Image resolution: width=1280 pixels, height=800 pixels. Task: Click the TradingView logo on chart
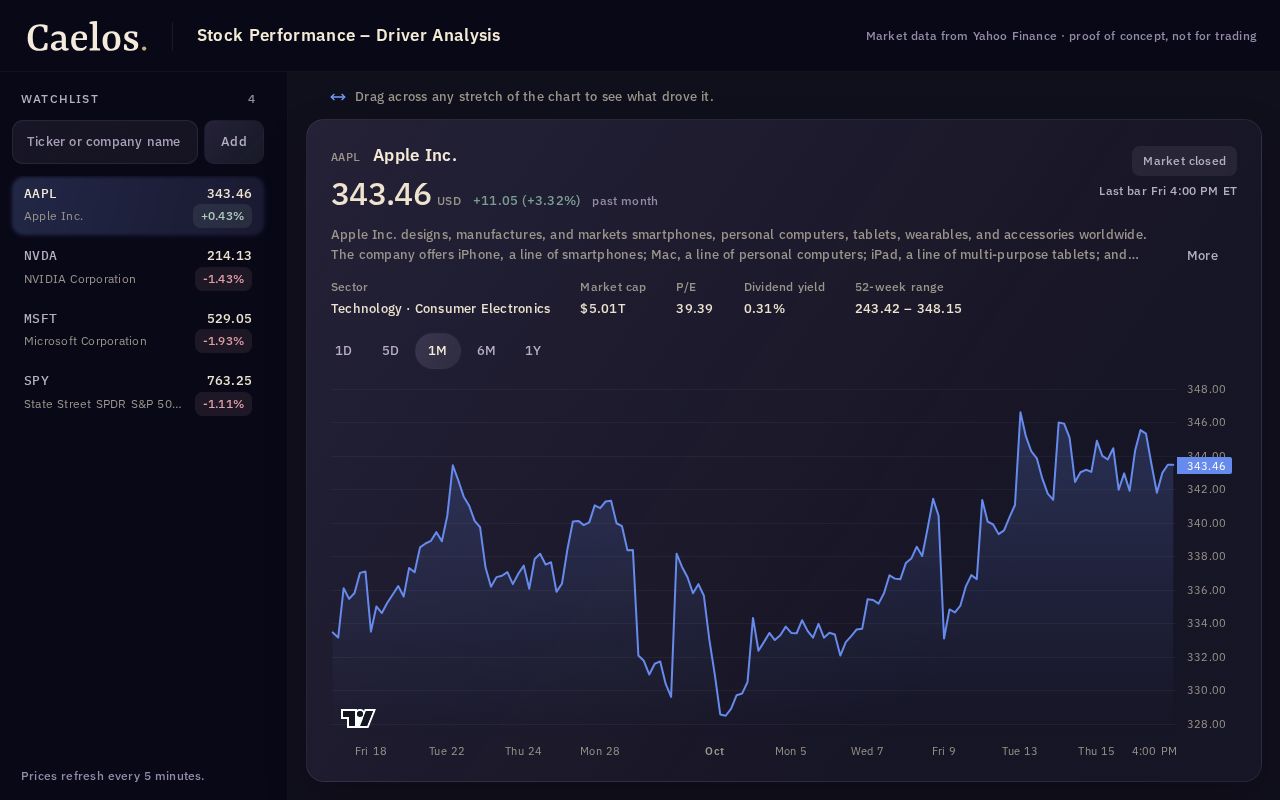358,718
